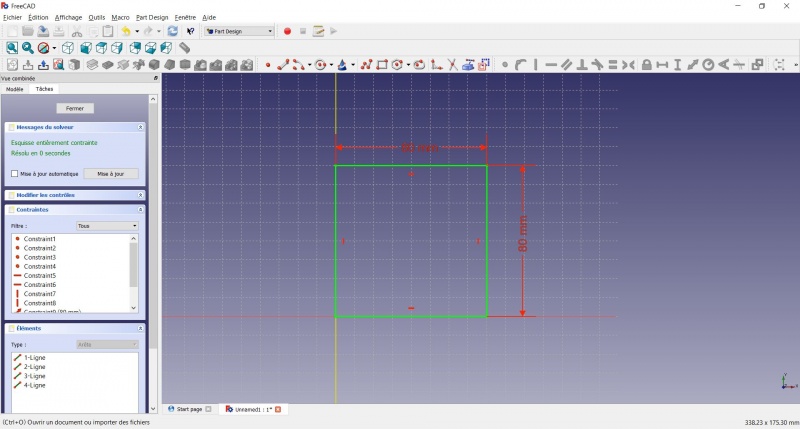
Task: Open the arc tools dropdown arrow
Action: click(x=309, y=65)
